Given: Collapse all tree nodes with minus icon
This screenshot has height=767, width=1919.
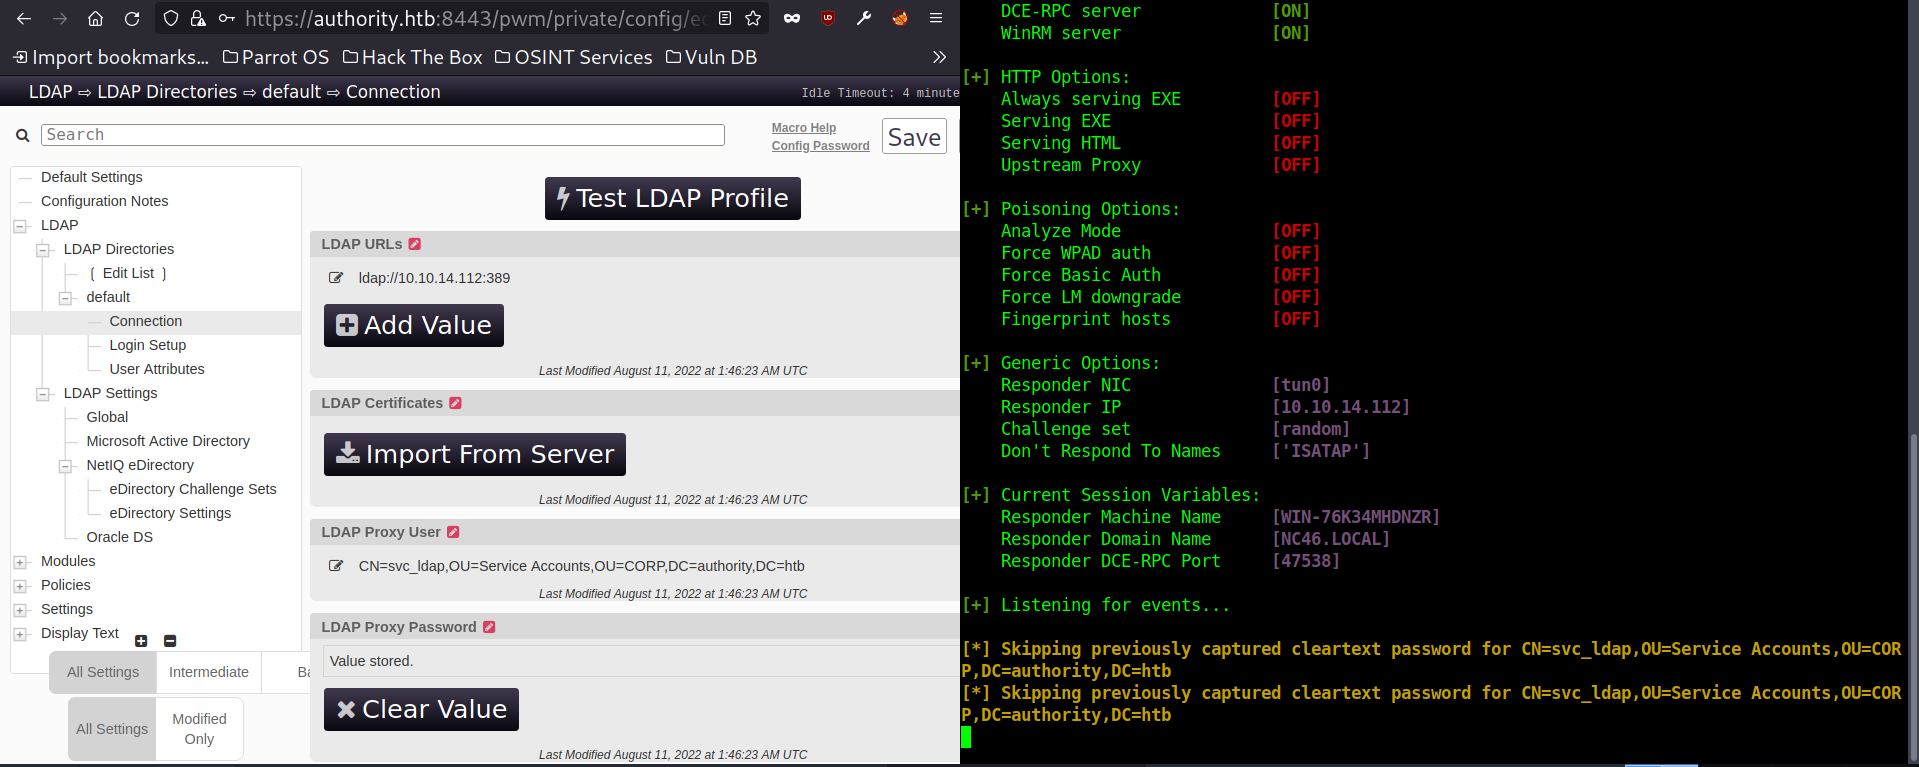Looking at the screenshot, I should [x=170, y=641].
